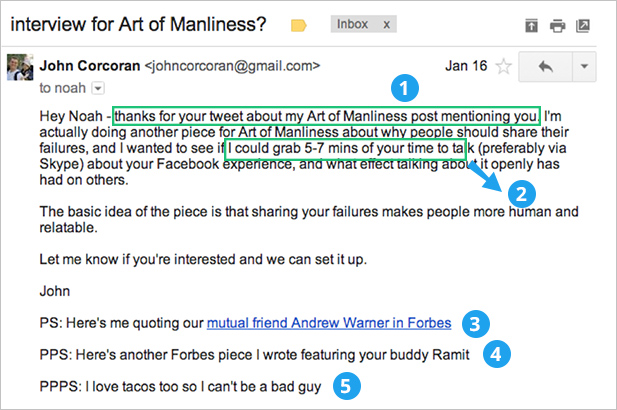Screen dimensions: 617x410
Task: Reply using the arrow button
Action: [x=545, y=67]
